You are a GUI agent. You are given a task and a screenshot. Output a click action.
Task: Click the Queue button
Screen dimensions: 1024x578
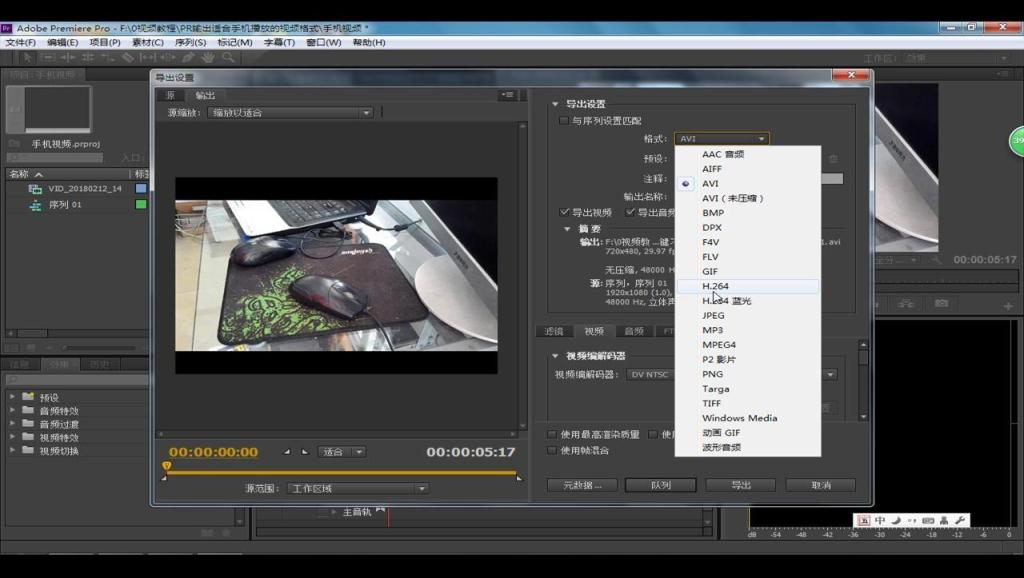tap(660, 485)
